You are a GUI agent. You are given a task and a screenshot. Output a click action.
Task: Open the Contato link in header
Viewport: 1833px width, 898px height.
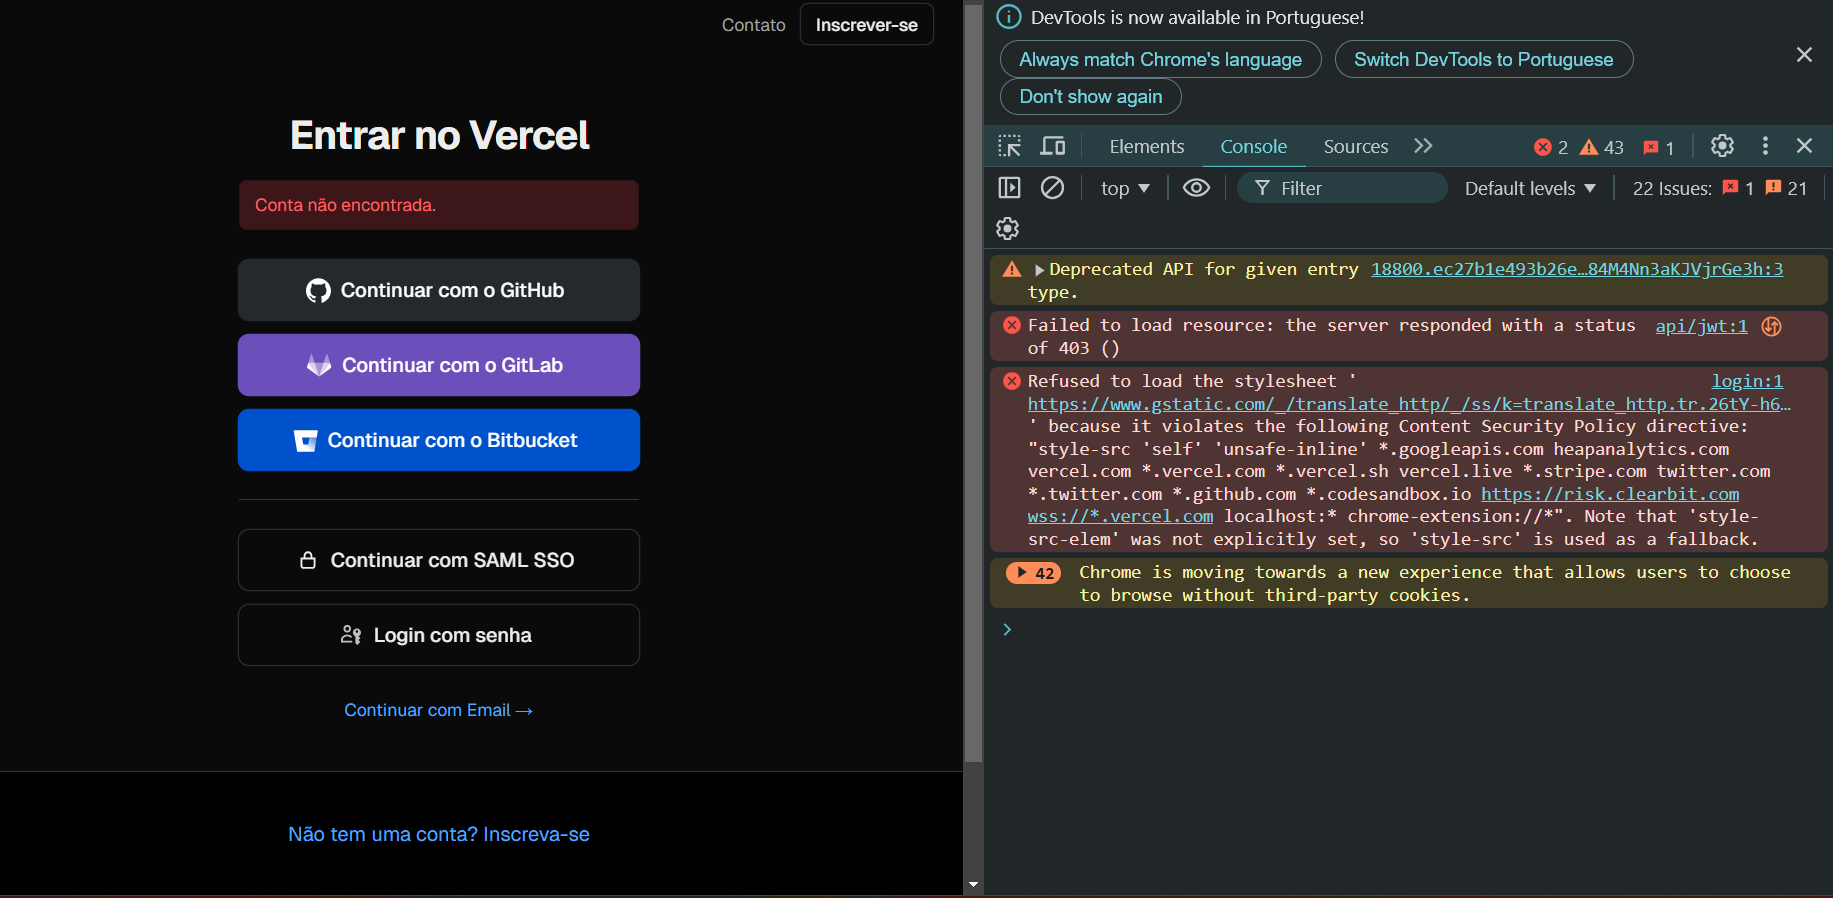tap(754, 25)
